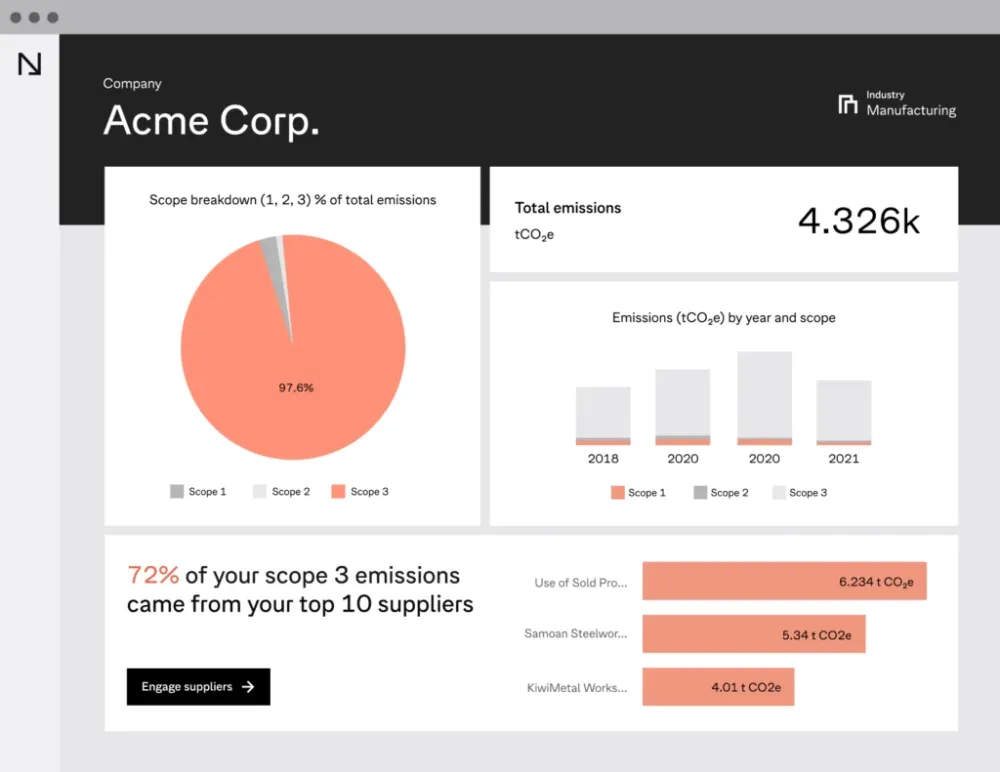Select the Industry Manufacturing building icon
1000x772 pixels.
846,103
